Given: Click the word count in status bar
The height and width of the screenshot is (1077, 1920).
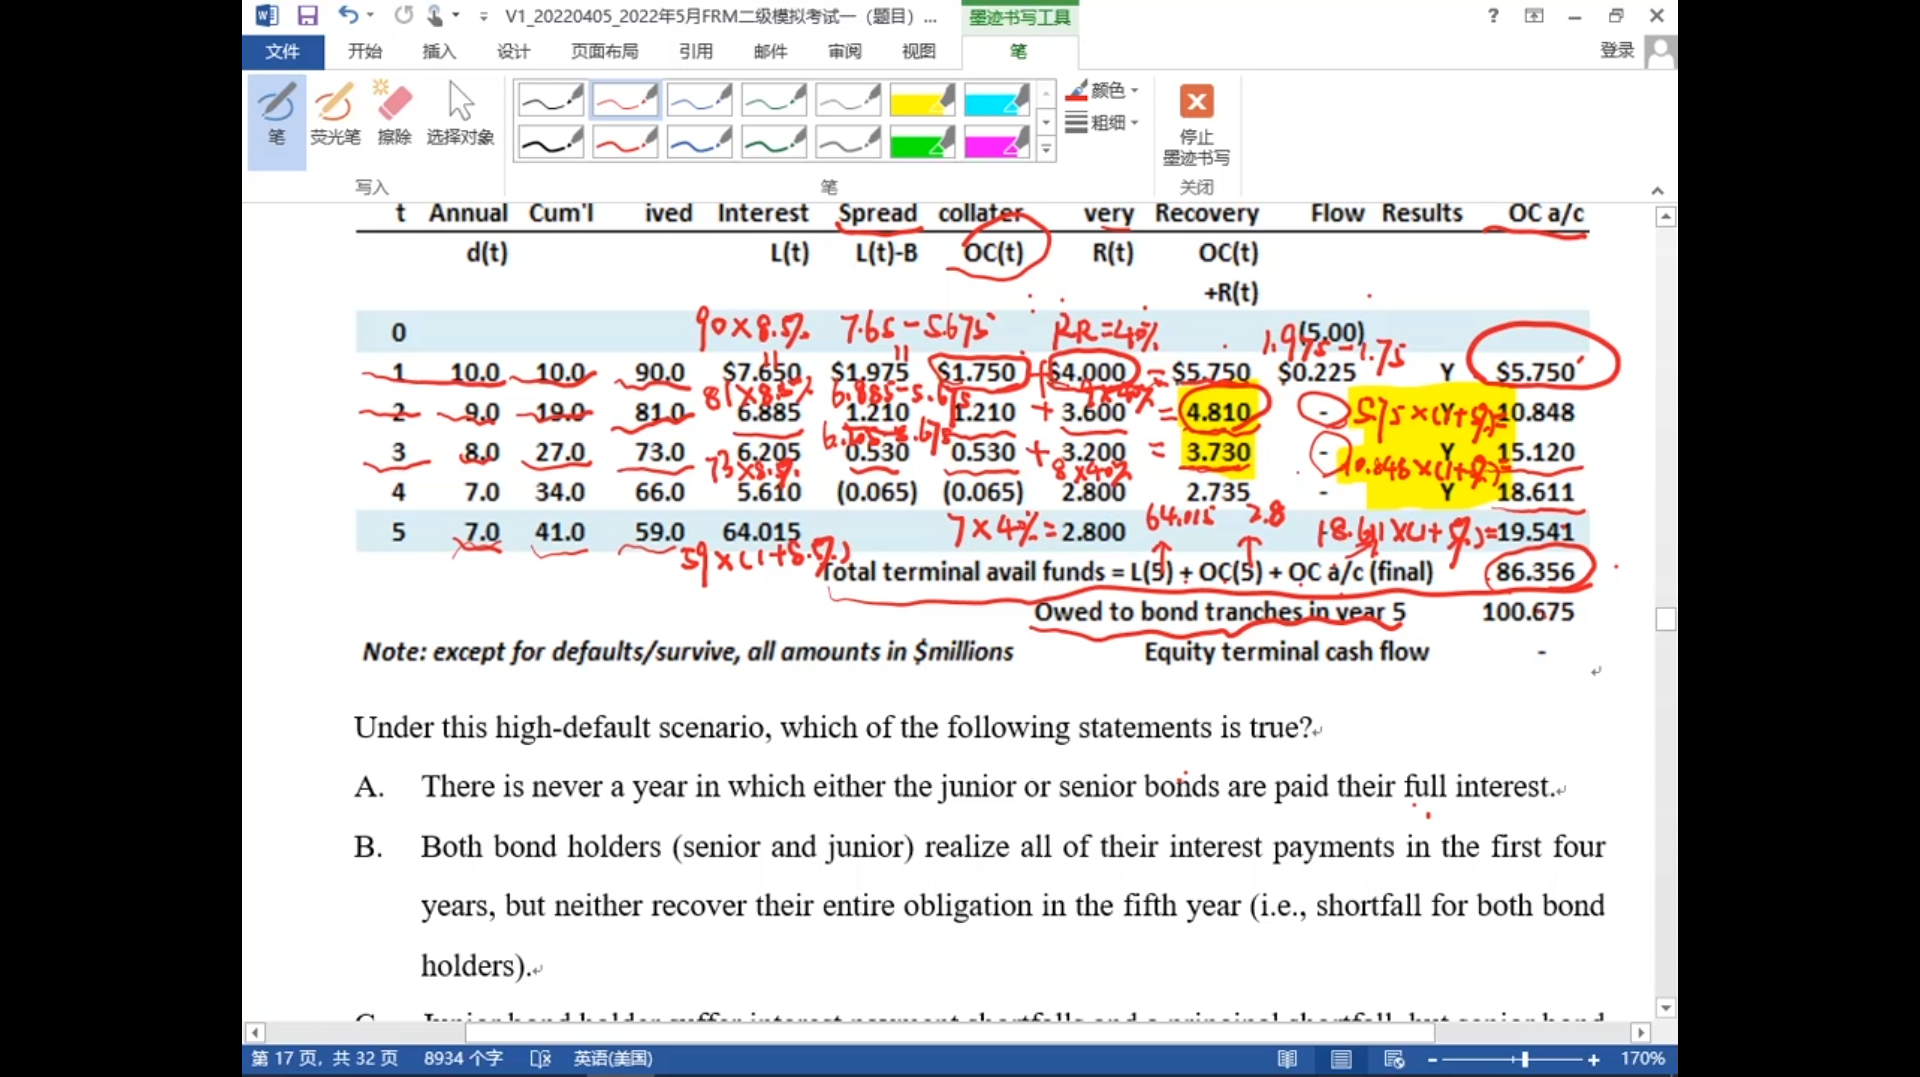Looking at the screenshot, I should coord(463,1059).
